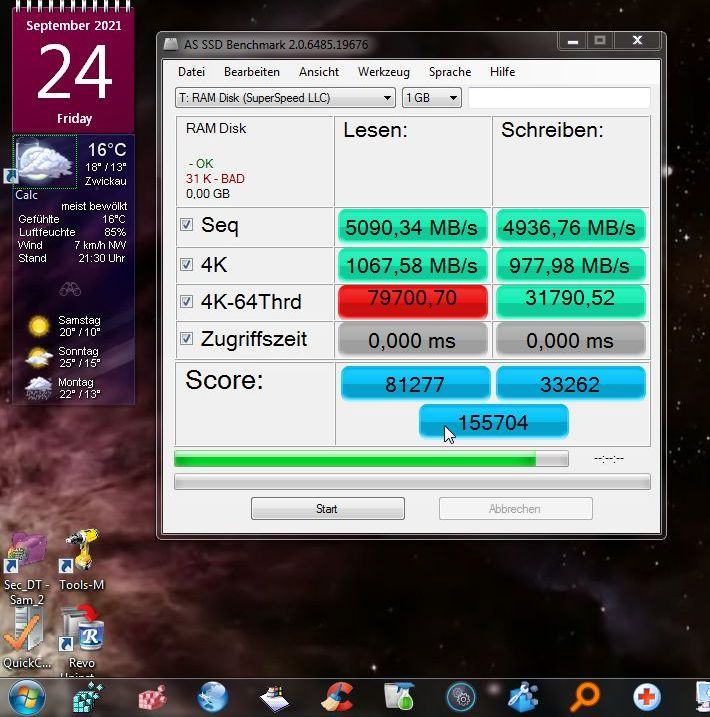The image size is (710, 717).
Task: Click the Lesen: column header
Action: (x=375, y=130)
